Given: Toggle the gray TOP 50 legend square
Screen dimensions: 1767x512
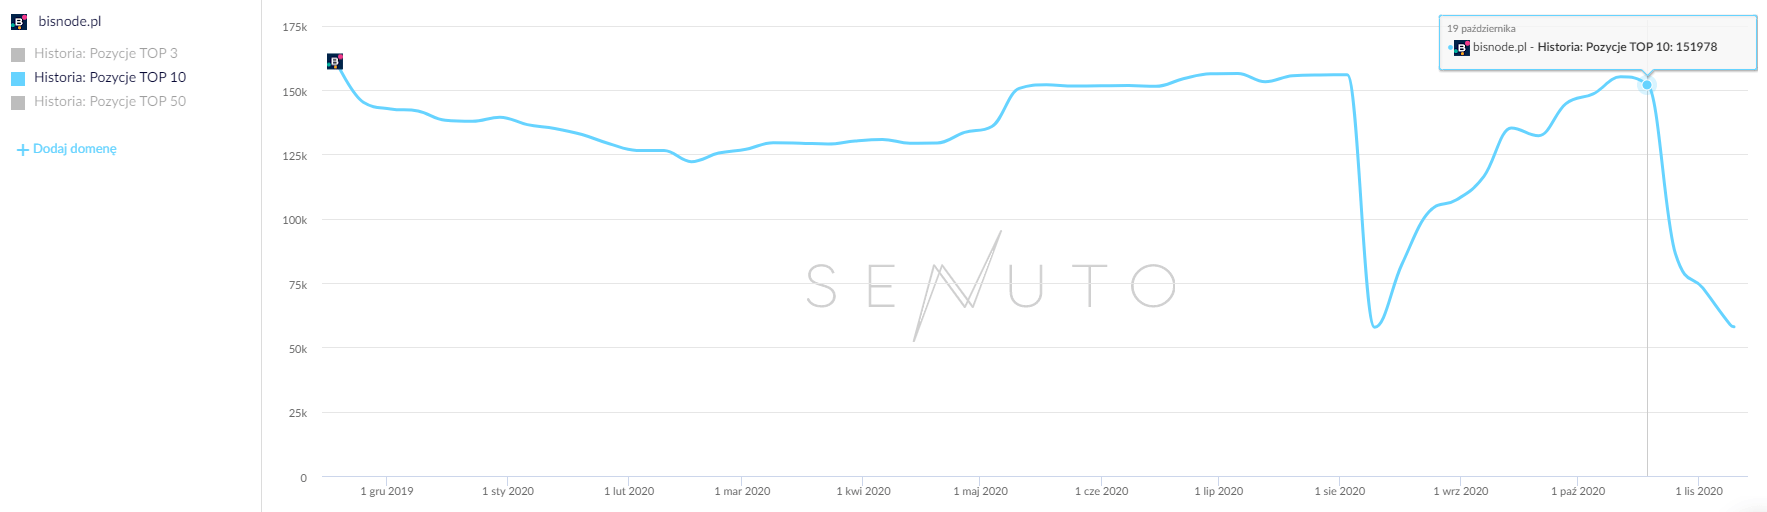Looking at the screenshot, I should coord(18,102).
